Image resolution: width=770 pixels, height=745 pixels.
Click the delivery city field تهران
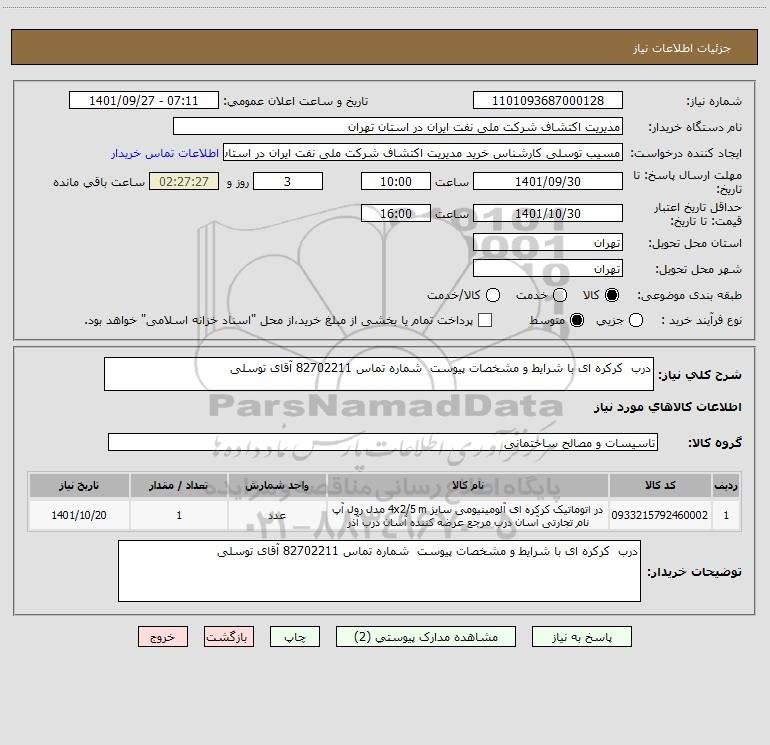tap(548, 269)
